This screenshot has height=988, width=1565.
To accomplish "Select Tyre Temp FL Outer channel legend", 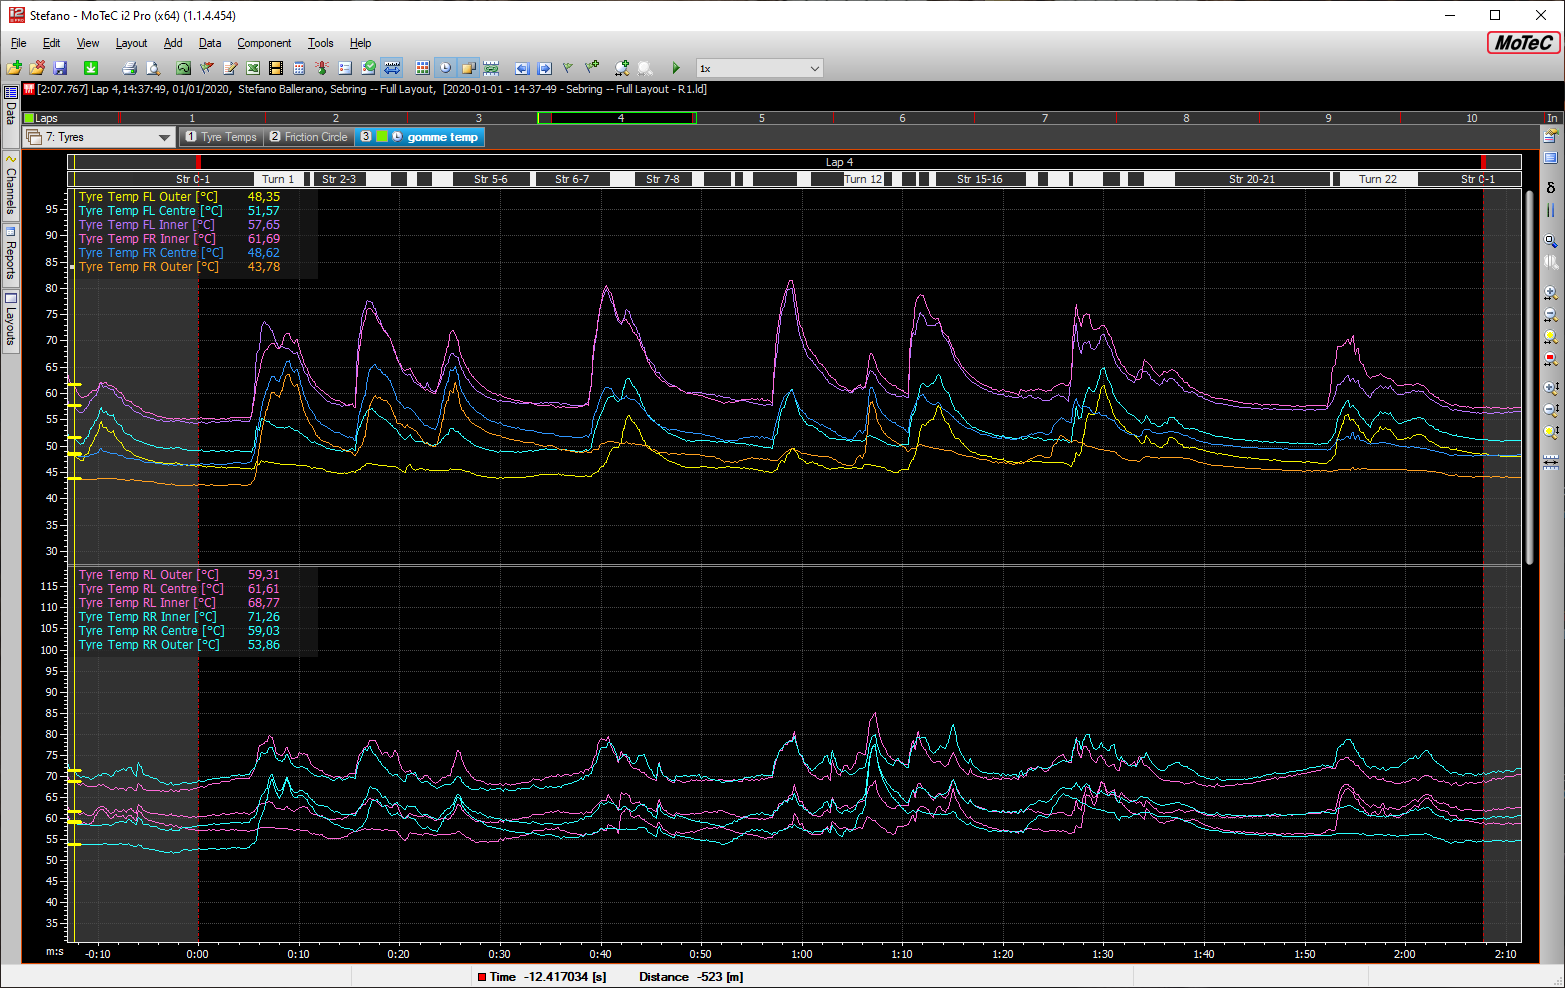I will (148, 197).
